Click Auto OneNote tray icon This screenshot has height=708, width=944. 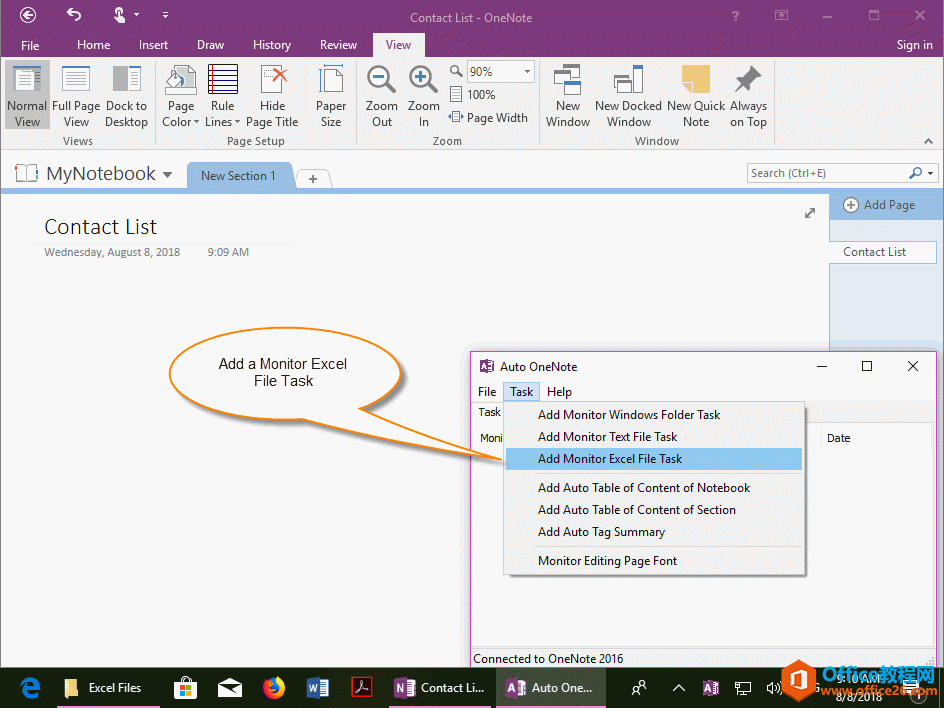coord(711,688)
